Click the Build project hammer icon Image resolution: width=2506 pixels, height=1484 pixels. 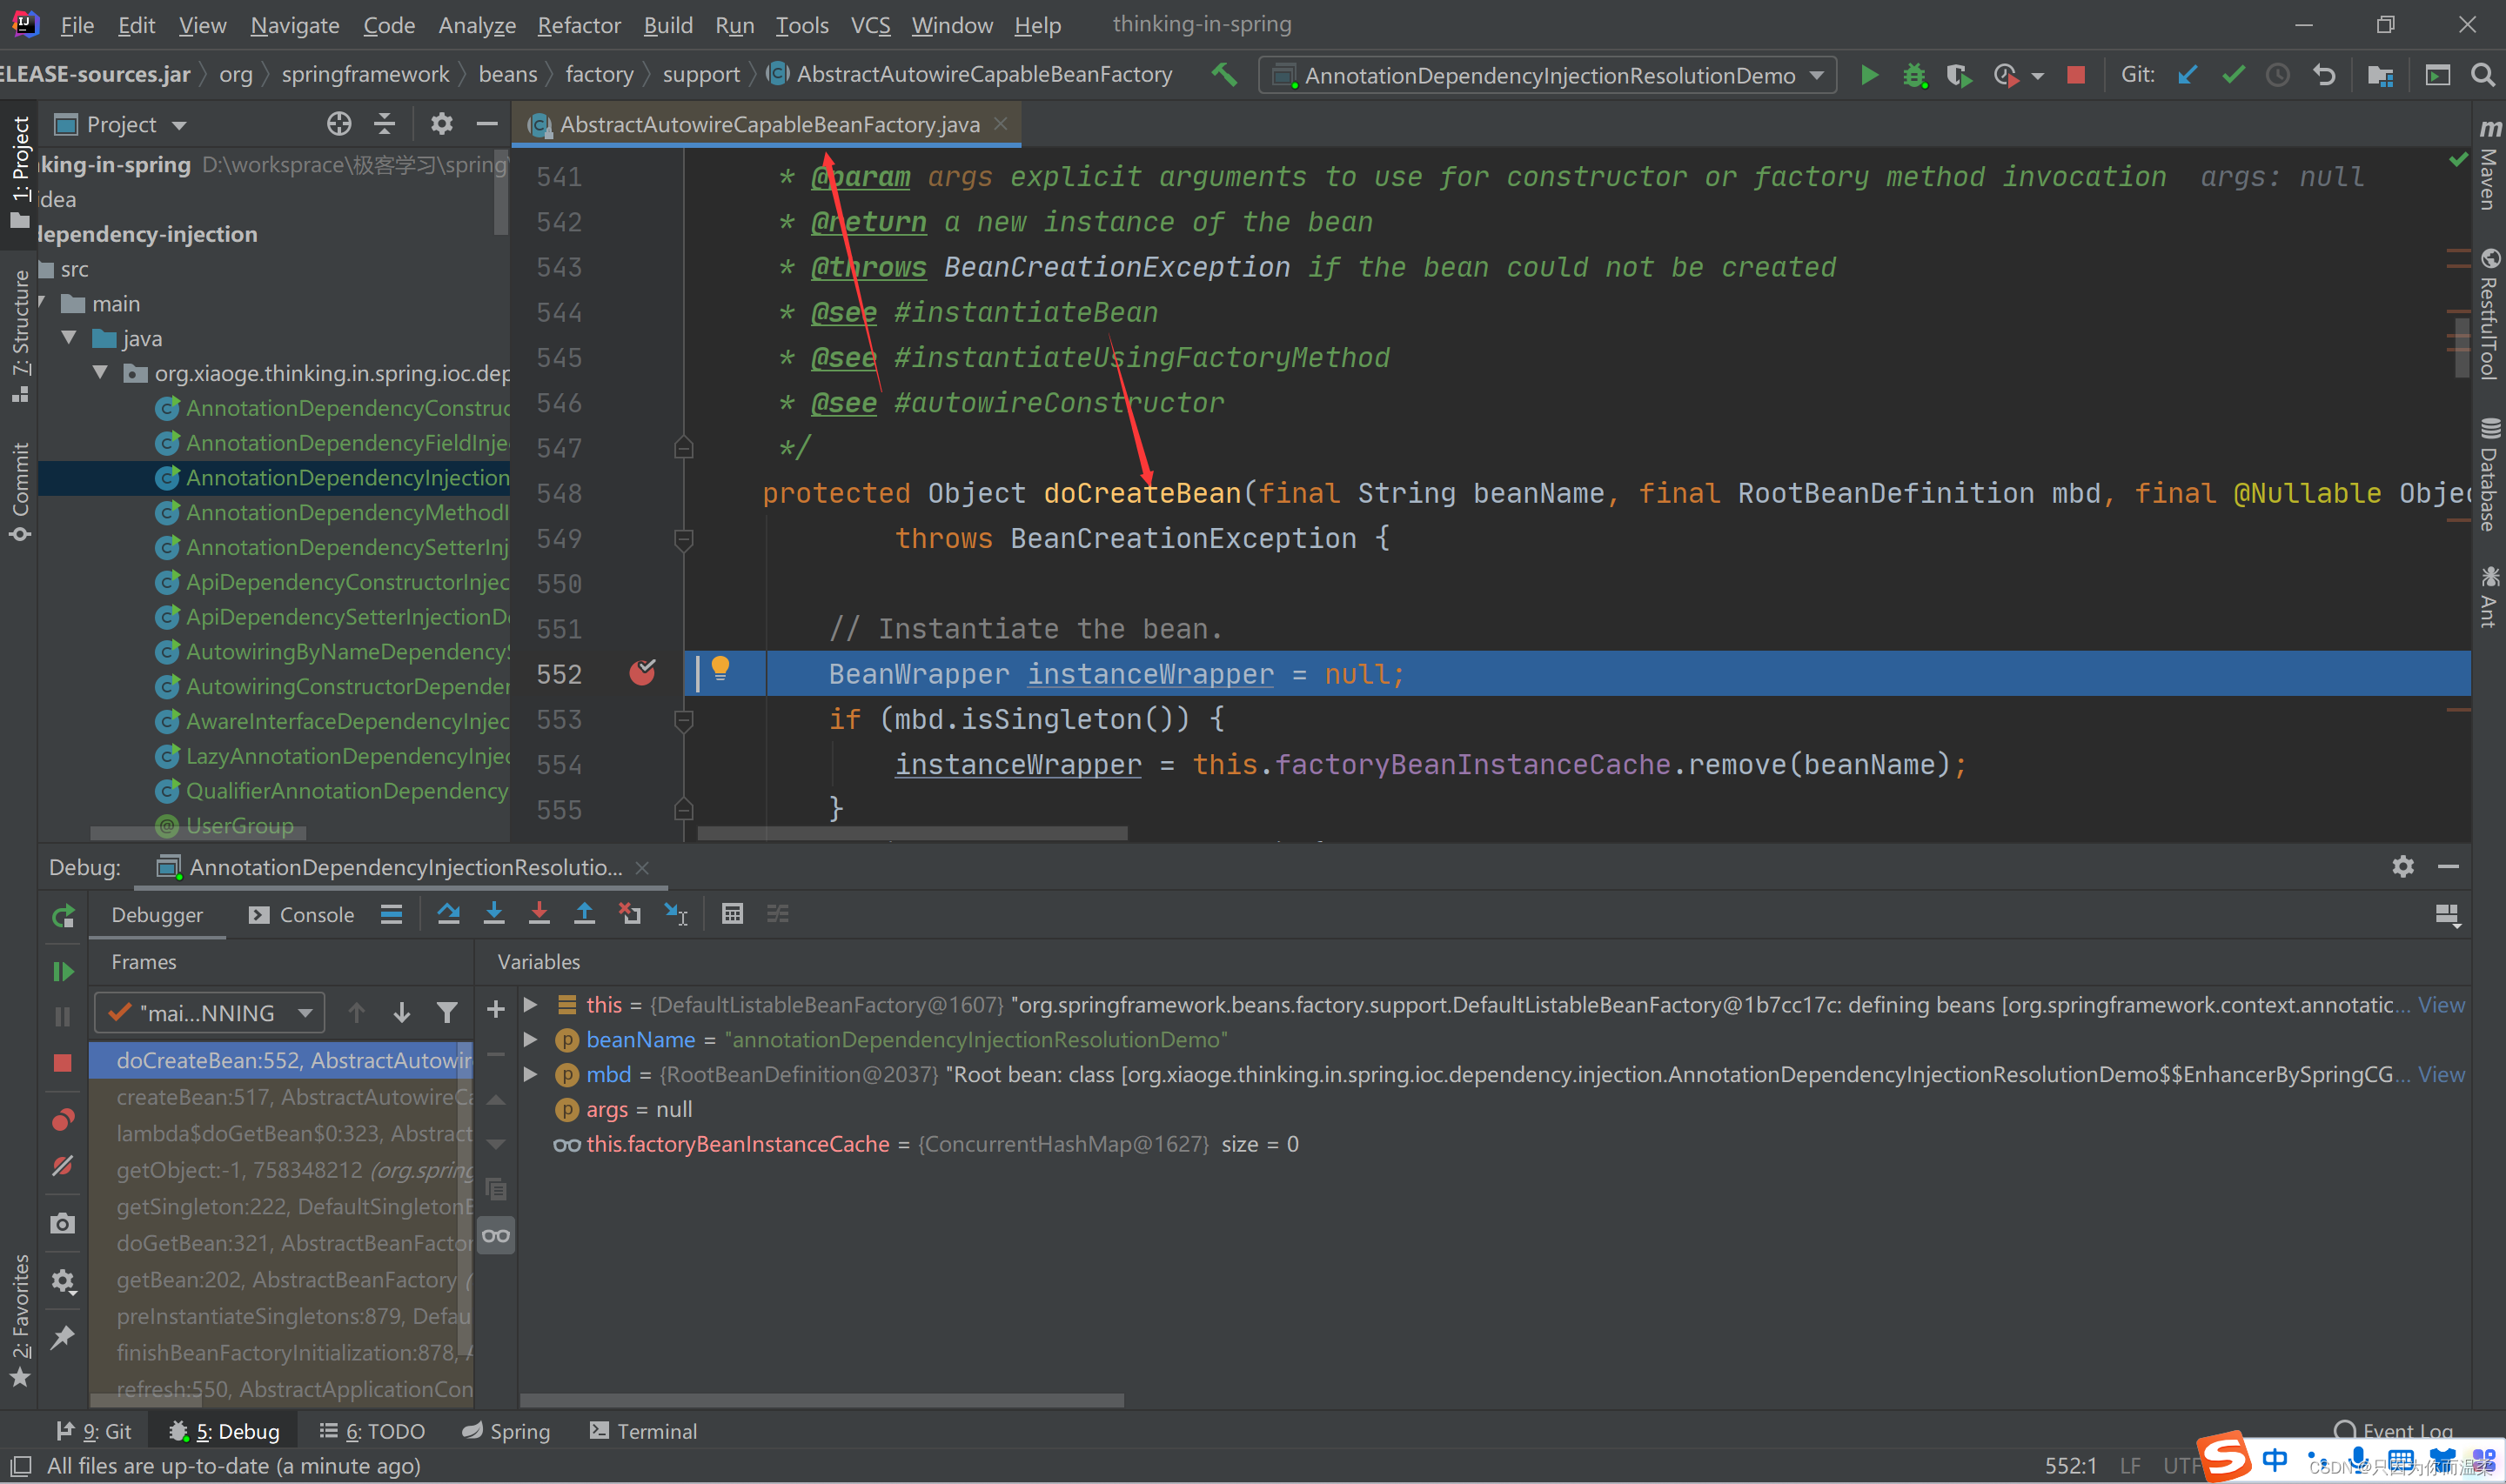(1224, 75)
